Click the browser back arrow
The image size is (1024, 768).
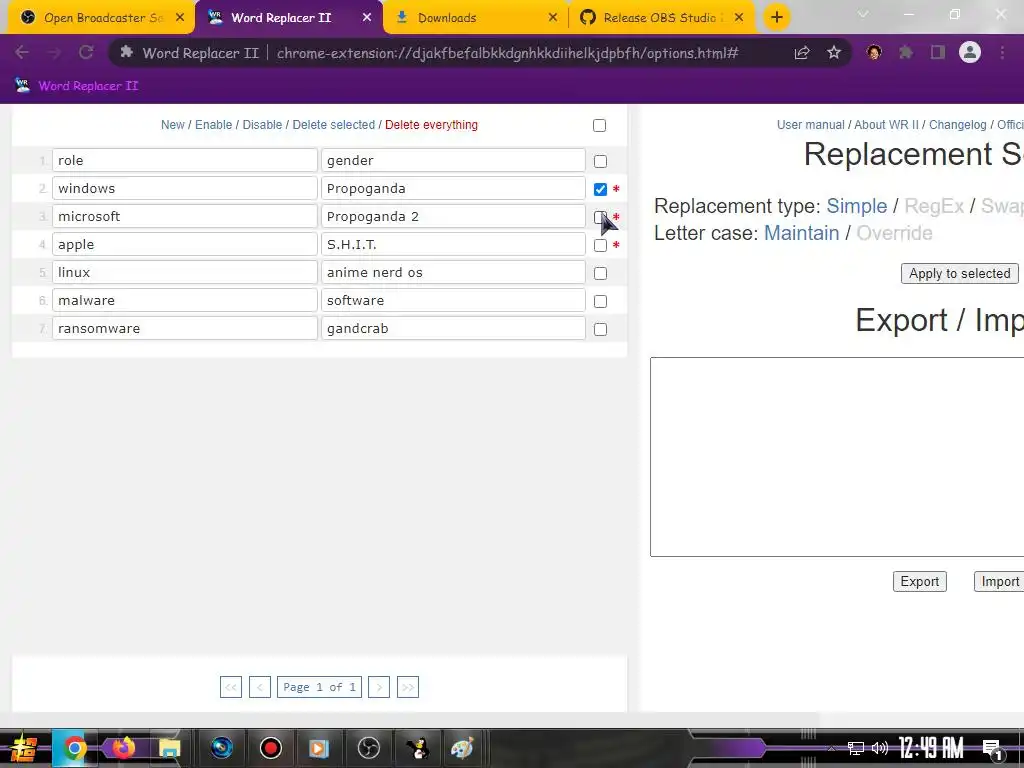tap(22, 53)
